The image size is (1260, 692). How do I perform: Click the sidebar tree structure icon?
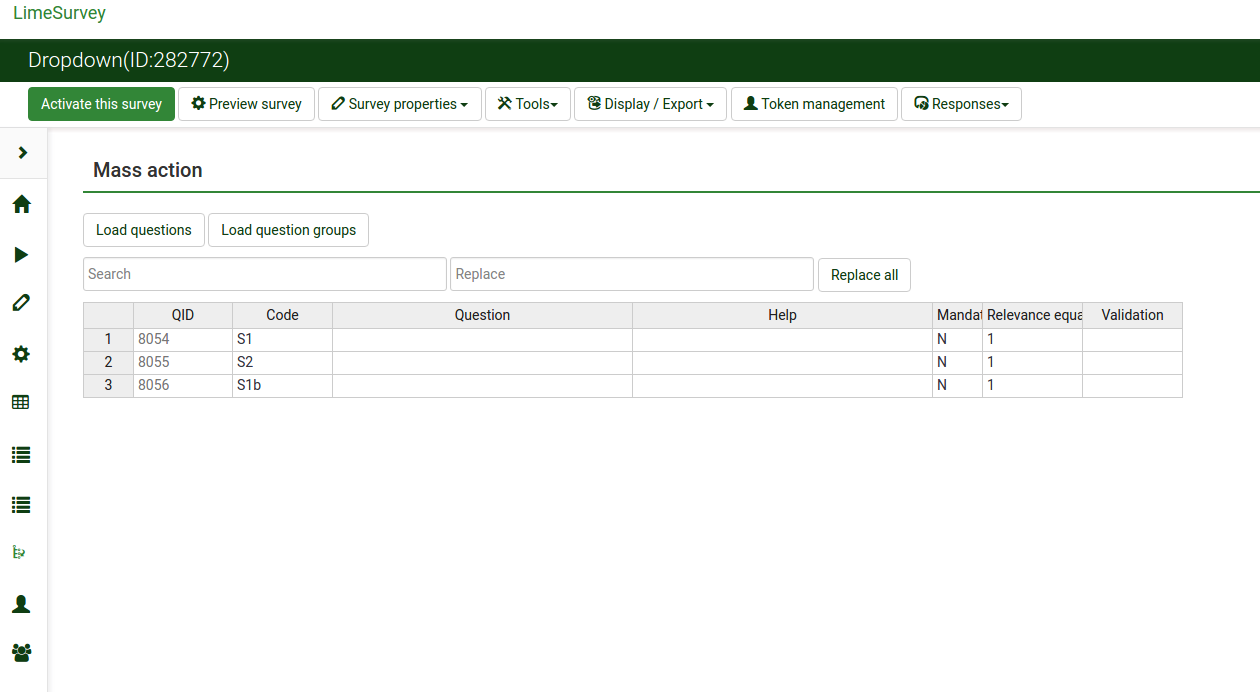[19, 552]
